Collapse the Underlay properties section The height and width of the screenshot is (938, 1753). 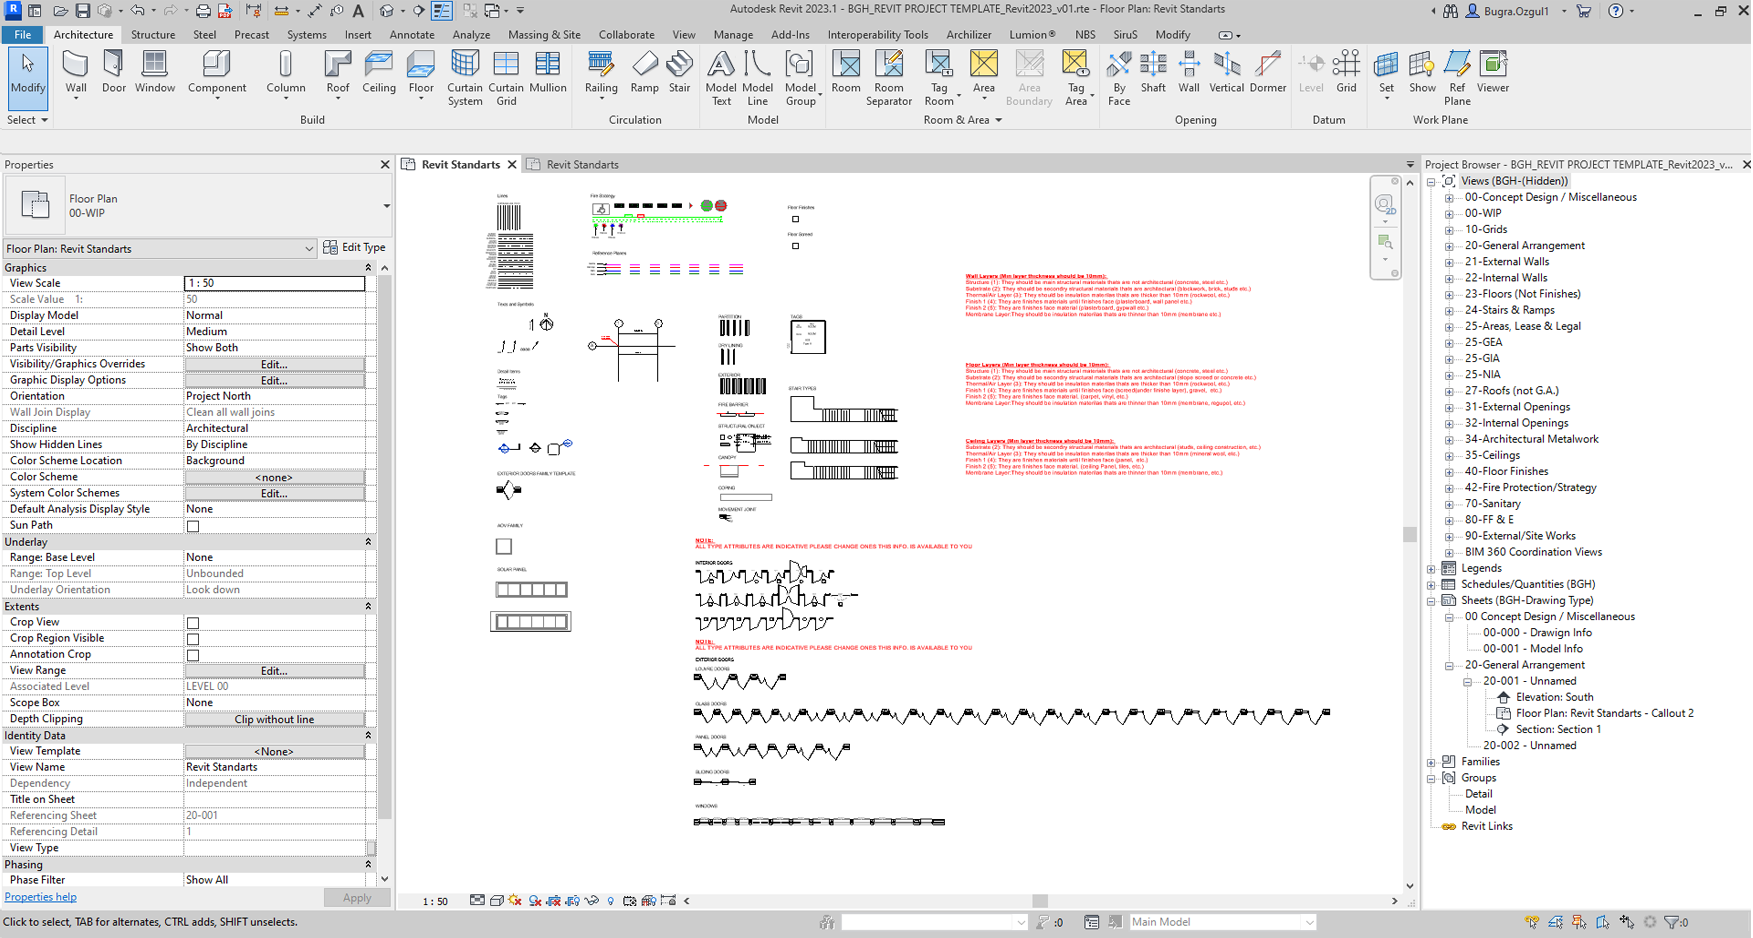[x=368, y=542]
